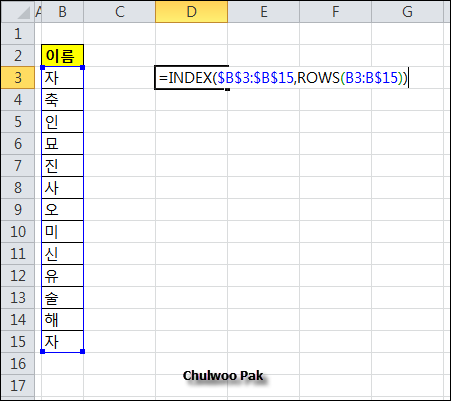This screenshot has width=451, height=401.
Task: Click the bottom-right handle of blue range
Action: tap(83, 351)
